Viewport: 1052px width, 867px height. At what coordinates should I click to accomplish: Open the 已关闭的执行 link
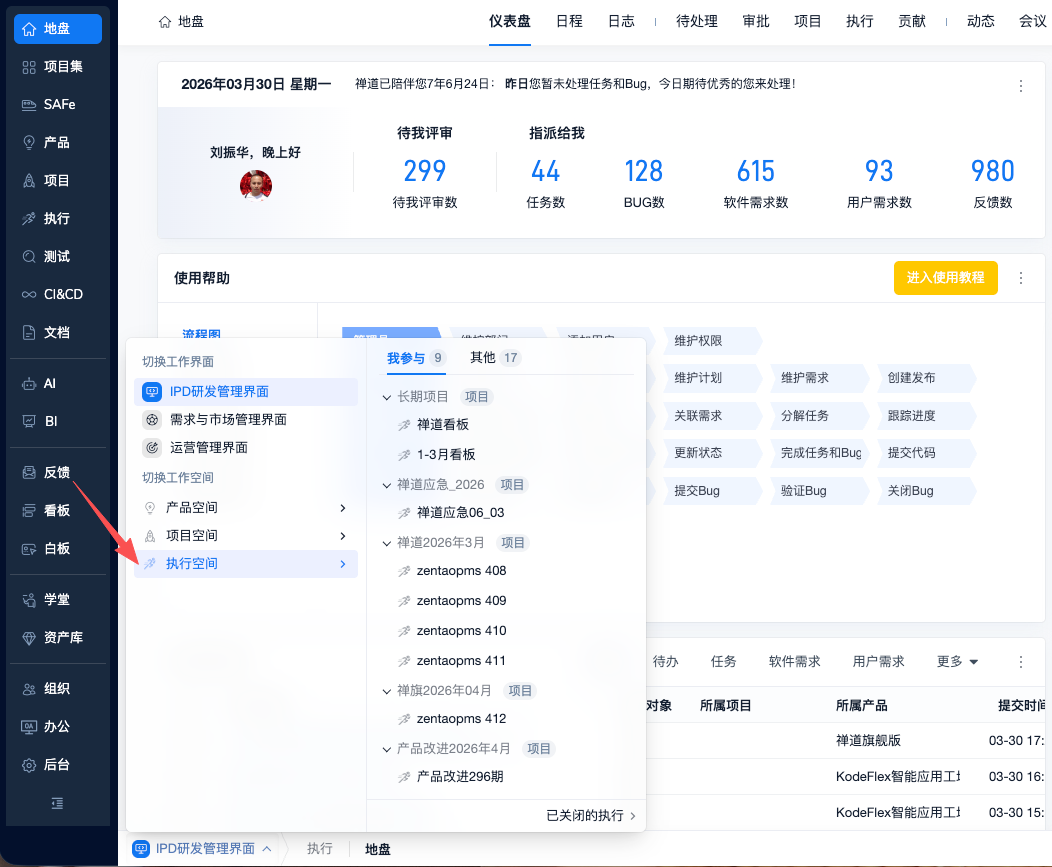[590, 815]
